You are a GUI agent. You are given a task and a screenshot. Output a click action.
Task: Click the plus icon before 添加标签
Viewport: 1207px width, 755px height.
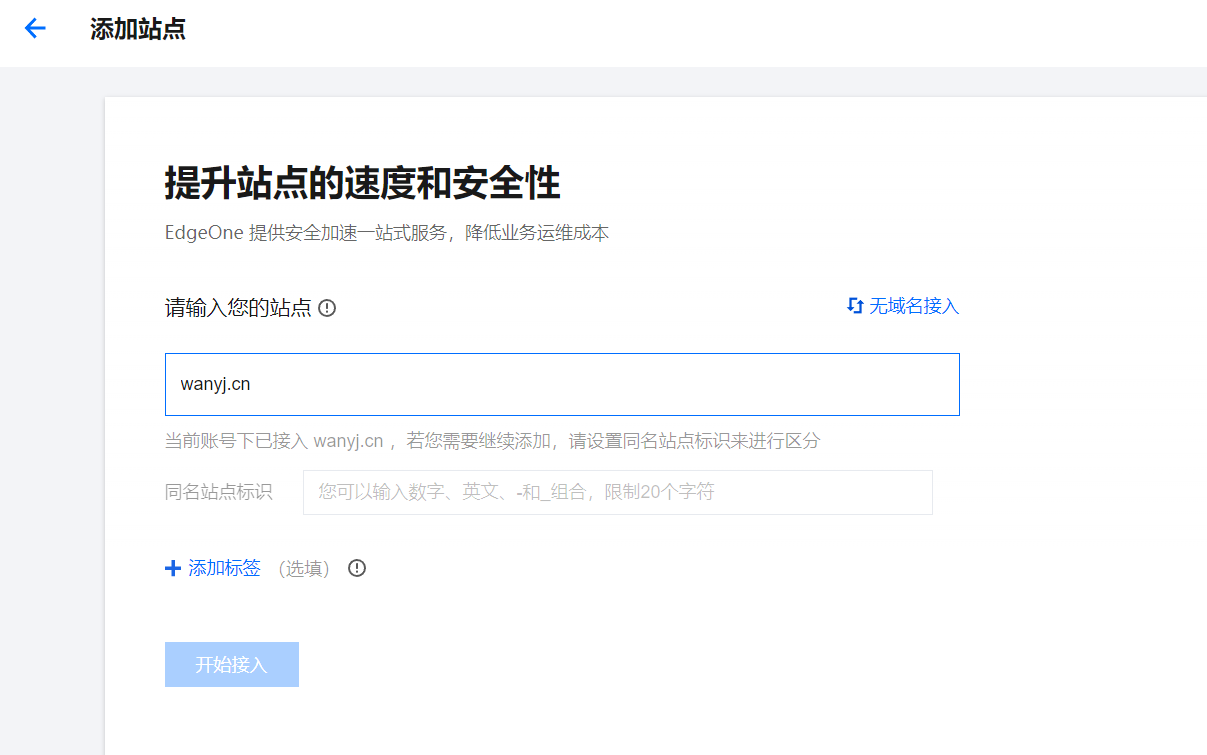point(173,568)
